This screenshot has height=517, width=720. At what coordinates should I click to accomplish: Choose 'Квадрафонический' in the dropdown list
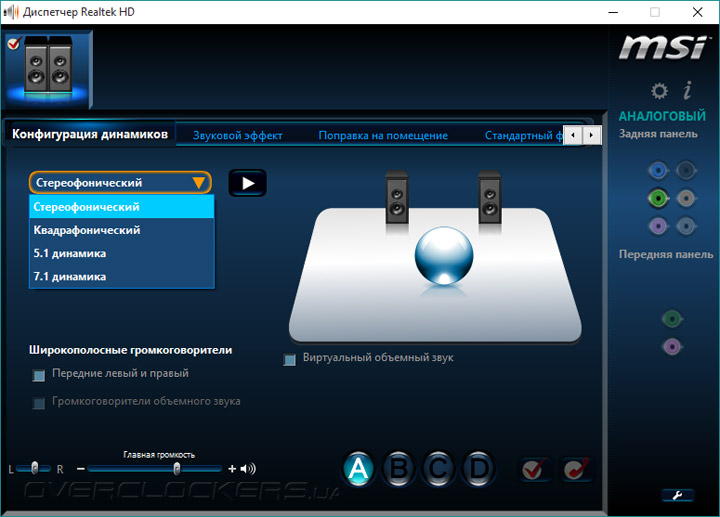[122, 230]
